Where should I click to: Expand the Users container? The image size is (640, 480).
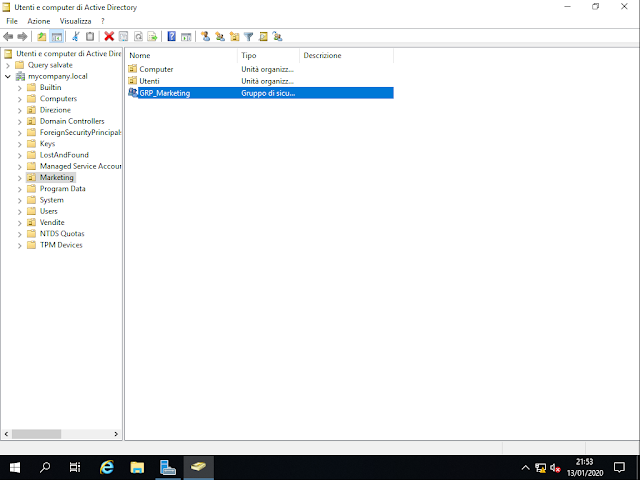[20, 211]
